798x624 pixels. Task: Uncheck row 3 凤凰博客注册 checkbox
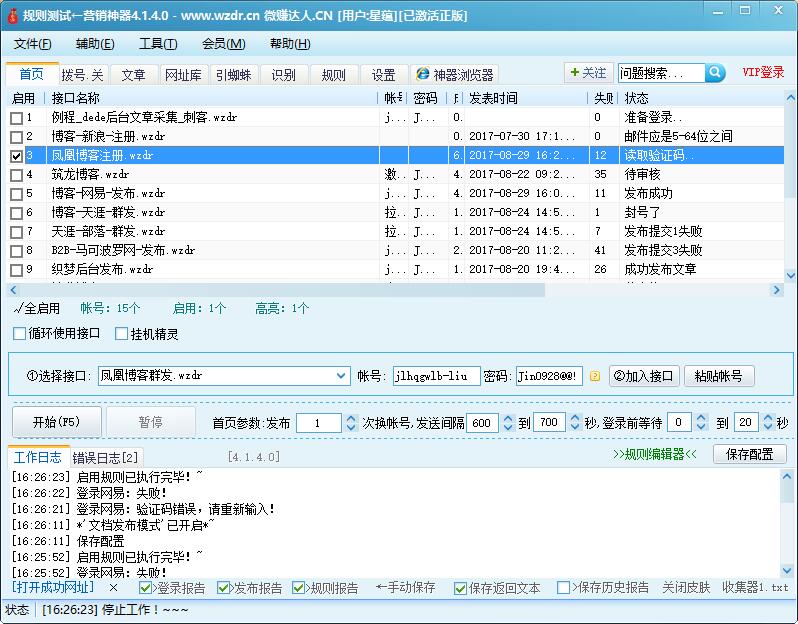pos(16,156)
